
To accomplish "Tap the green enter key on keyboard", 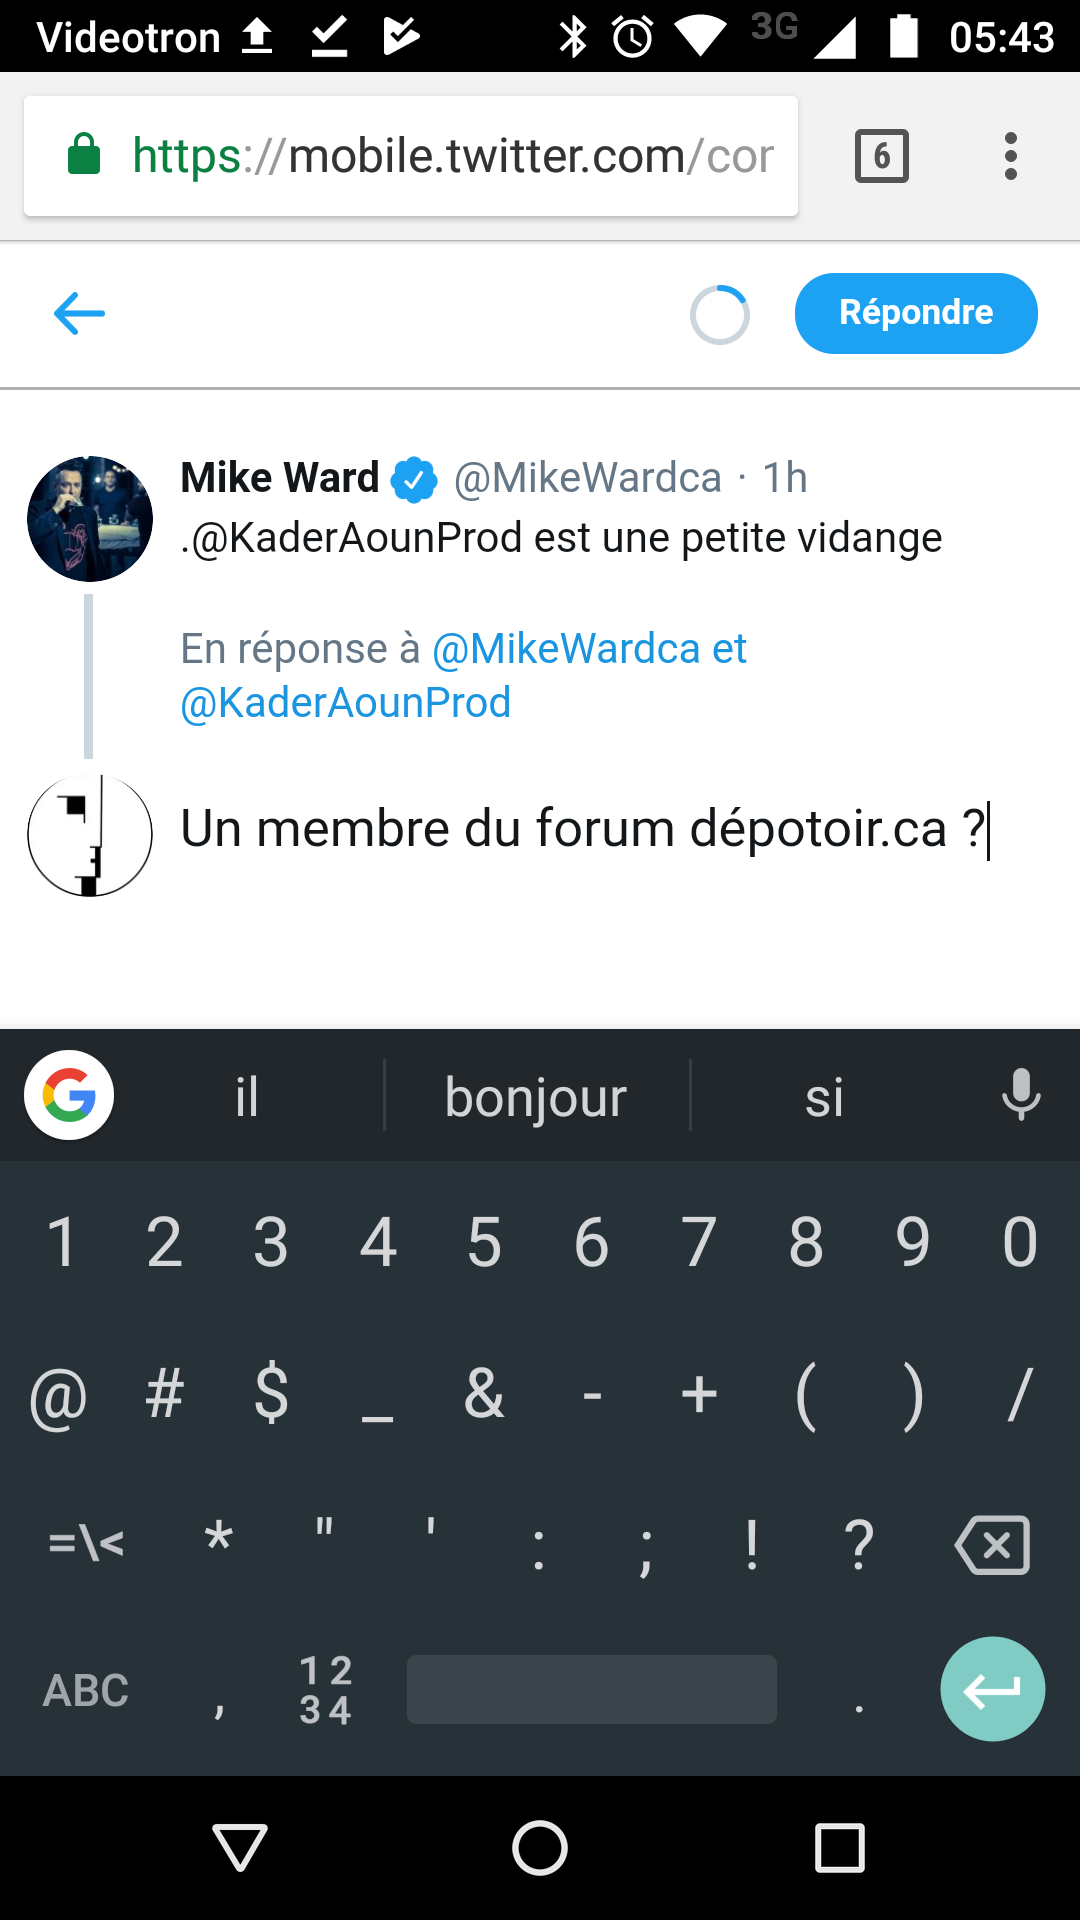I will tap(992, 1689).
